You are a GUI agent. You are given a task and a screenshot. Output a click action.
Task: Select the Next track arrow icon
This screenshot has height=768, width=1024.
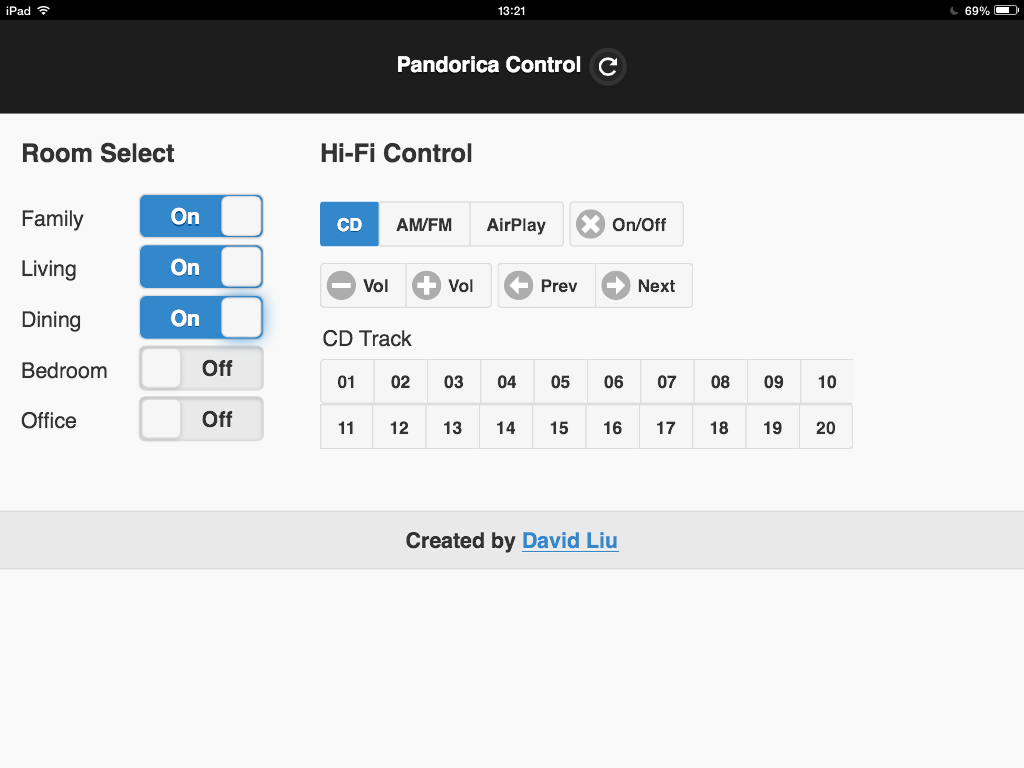click(x=617, y=285)
